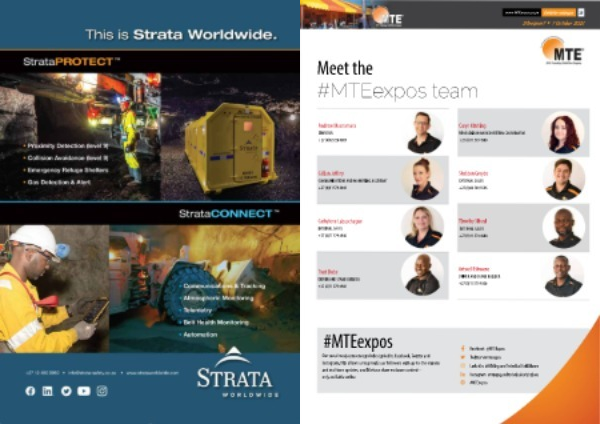600x424 pixels.
Task: Click the Instagram icon in Strata footer
Action: coord(101,390)
